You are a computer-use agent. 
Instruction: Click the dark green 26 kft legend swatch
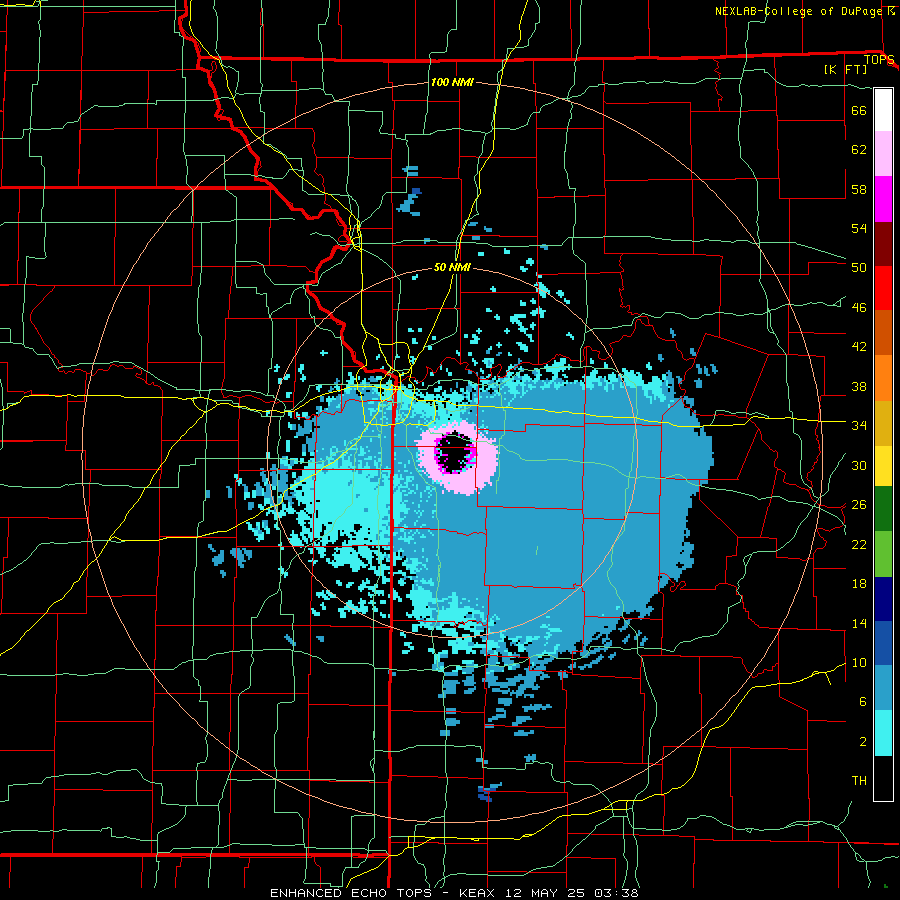(883, 509)
